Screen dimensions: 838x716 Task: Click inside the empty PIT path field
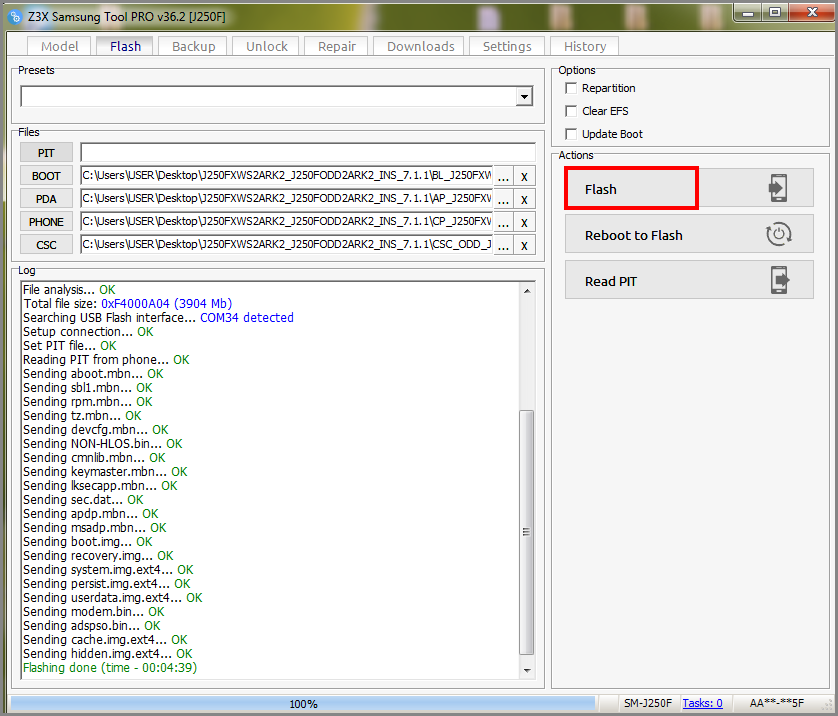pos(308,152)
